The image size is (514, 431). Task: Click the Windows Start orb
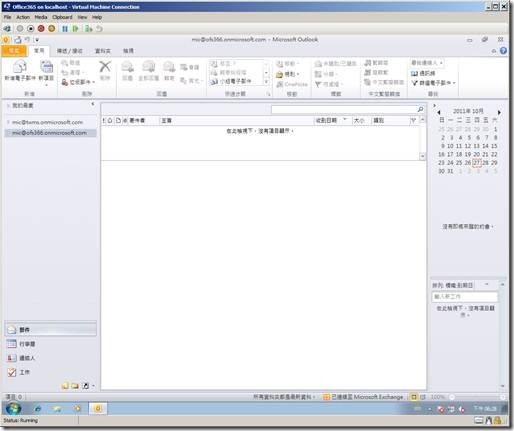point(14,408)
